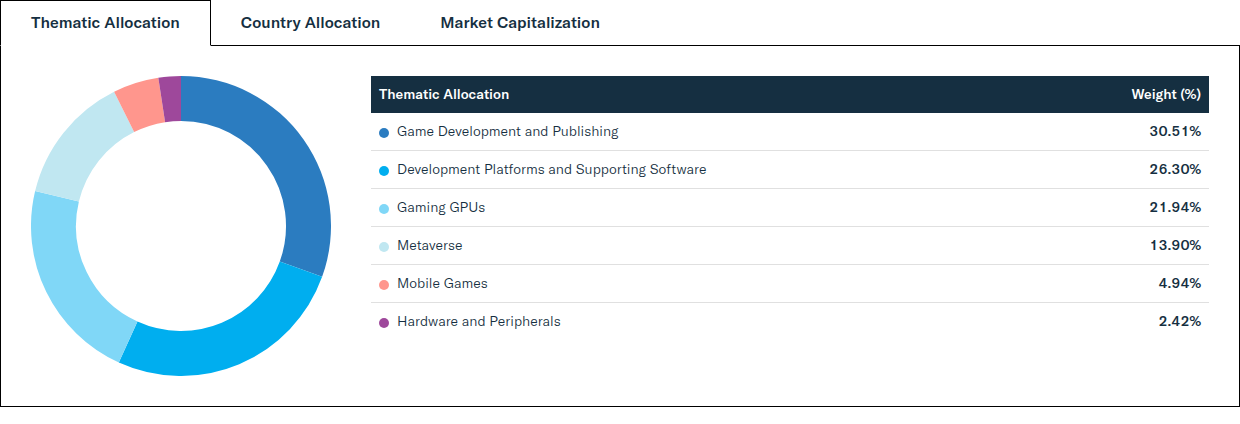Click the 26.30% weight value

[x=1175, y=170]
